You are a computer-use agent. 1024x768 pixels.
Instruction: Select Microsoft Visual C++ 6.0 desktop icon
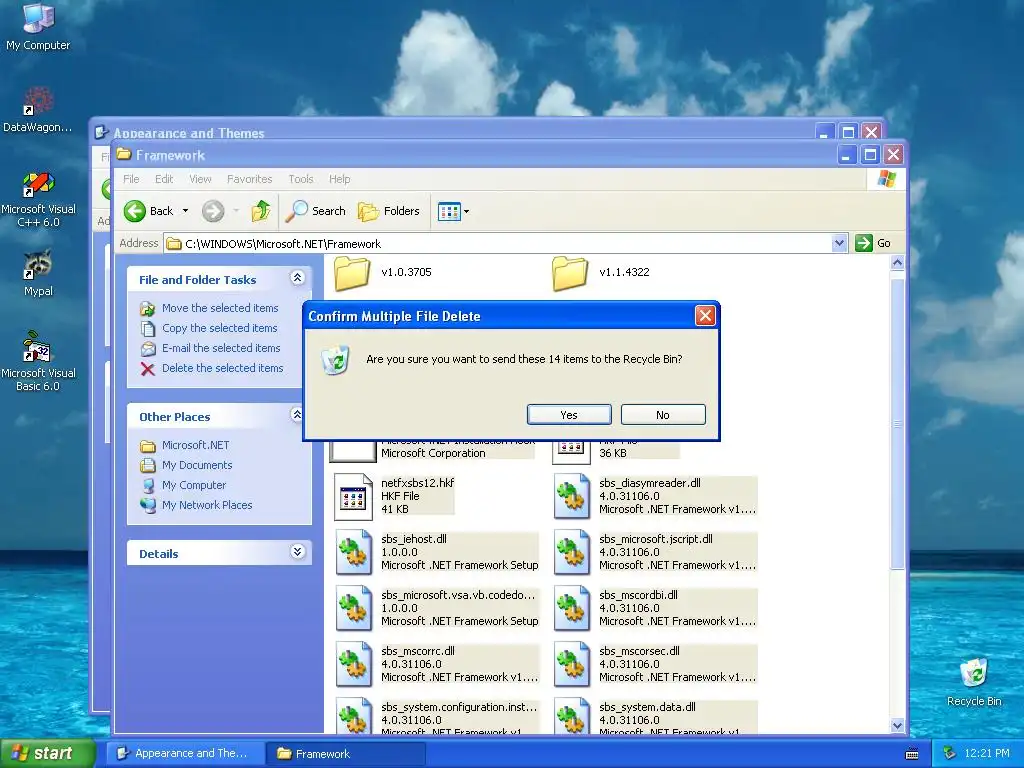point(38,184)
